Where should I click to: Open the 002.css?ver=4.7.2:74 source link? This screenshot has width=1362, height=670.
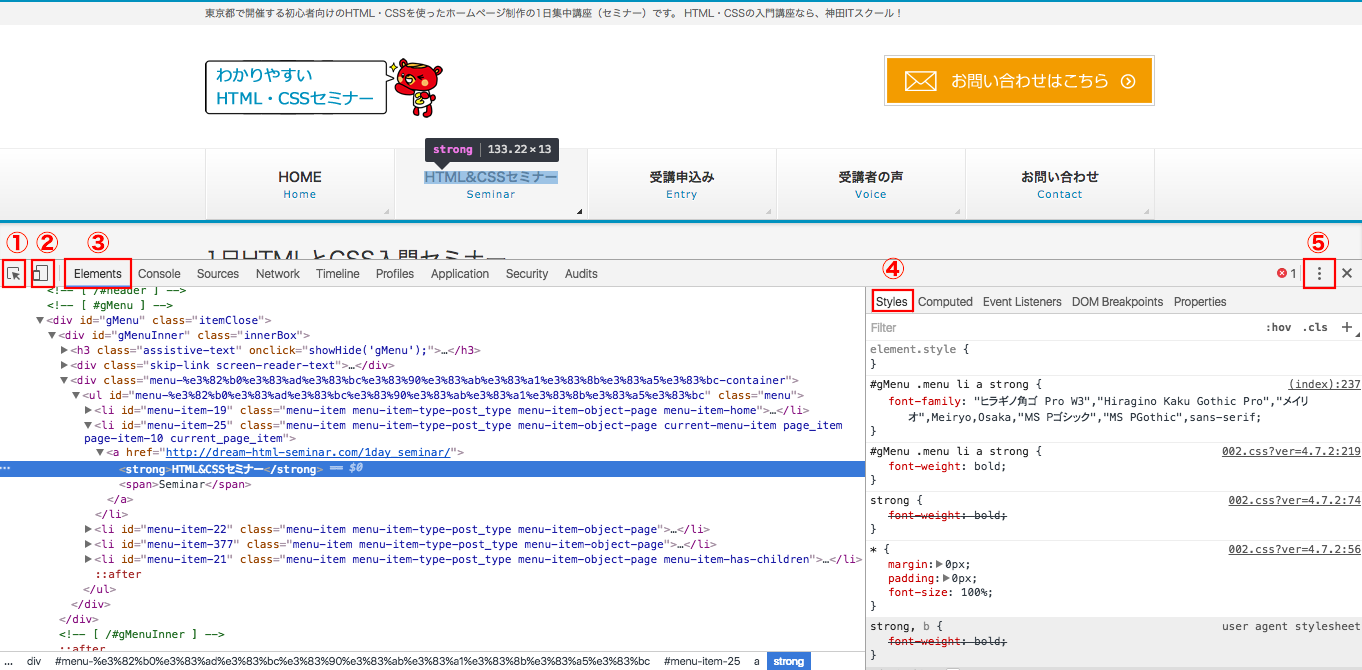point(1294,500)
